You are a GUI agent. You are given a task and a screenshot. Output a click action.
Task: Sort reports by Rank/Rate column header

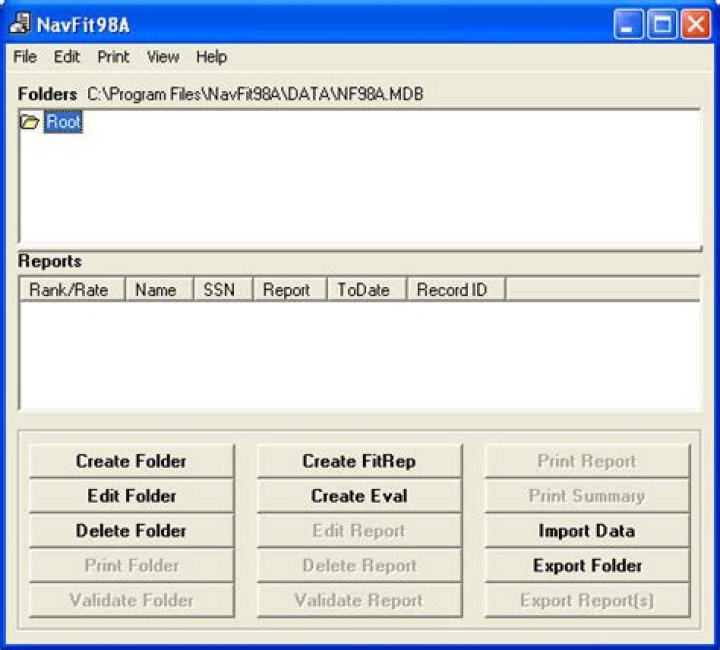pos(69,290)
